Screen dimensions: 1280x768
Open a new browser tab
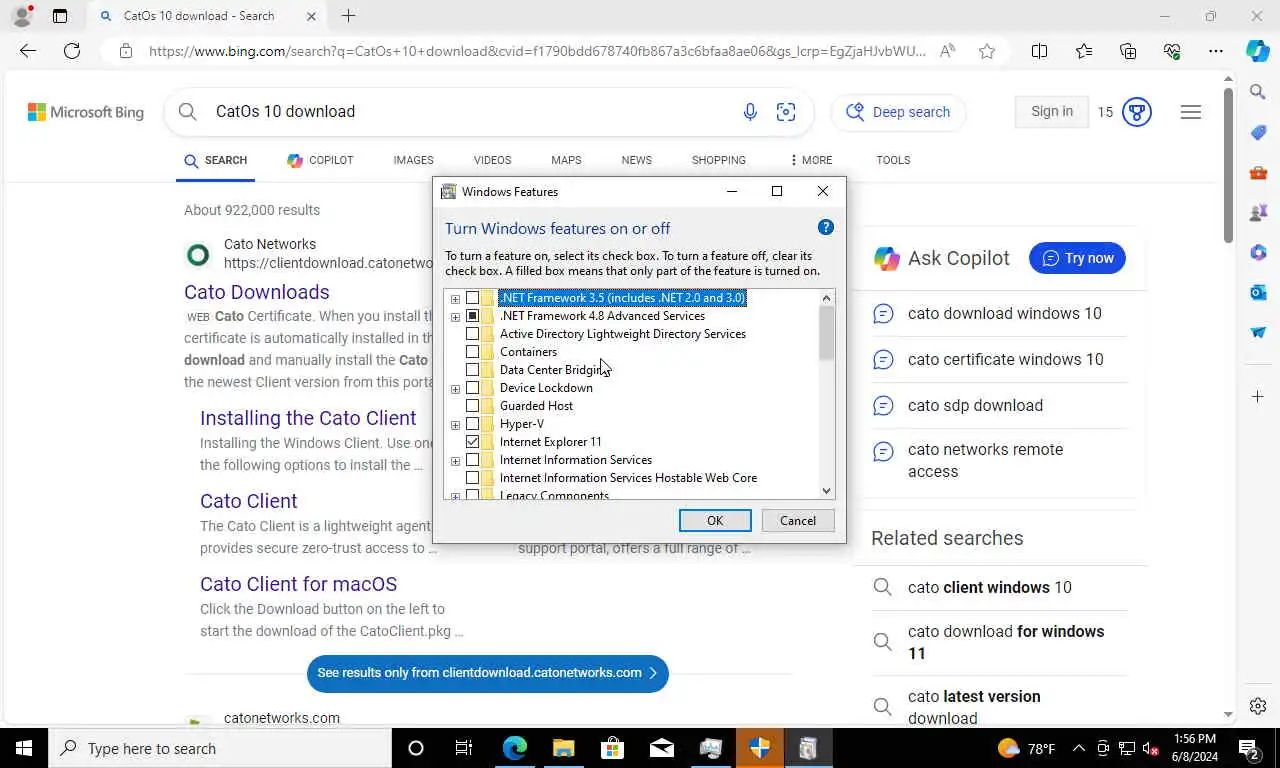click(348, 16)
